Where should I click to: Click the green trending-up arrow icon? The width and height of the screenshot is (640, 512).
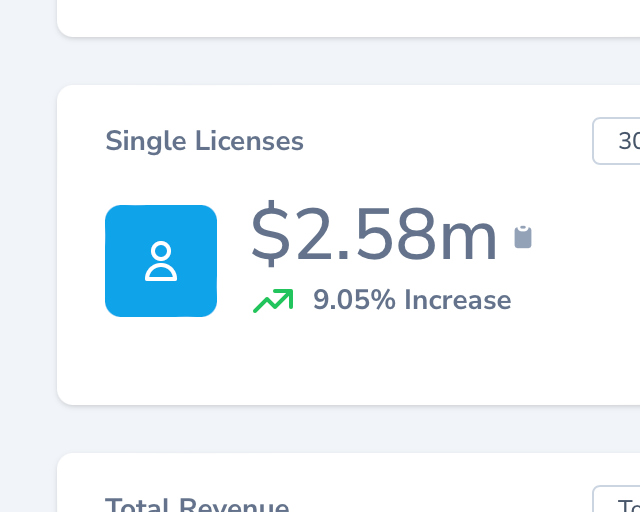(273, 300)
